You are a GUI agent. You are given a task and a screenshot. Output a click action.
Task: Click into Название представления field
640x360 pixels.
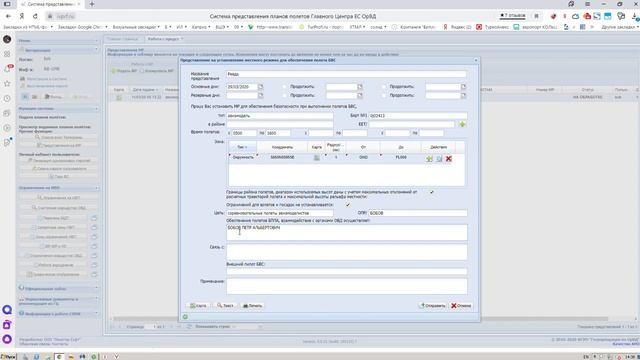pyautogui.click(x=346, y=74)
